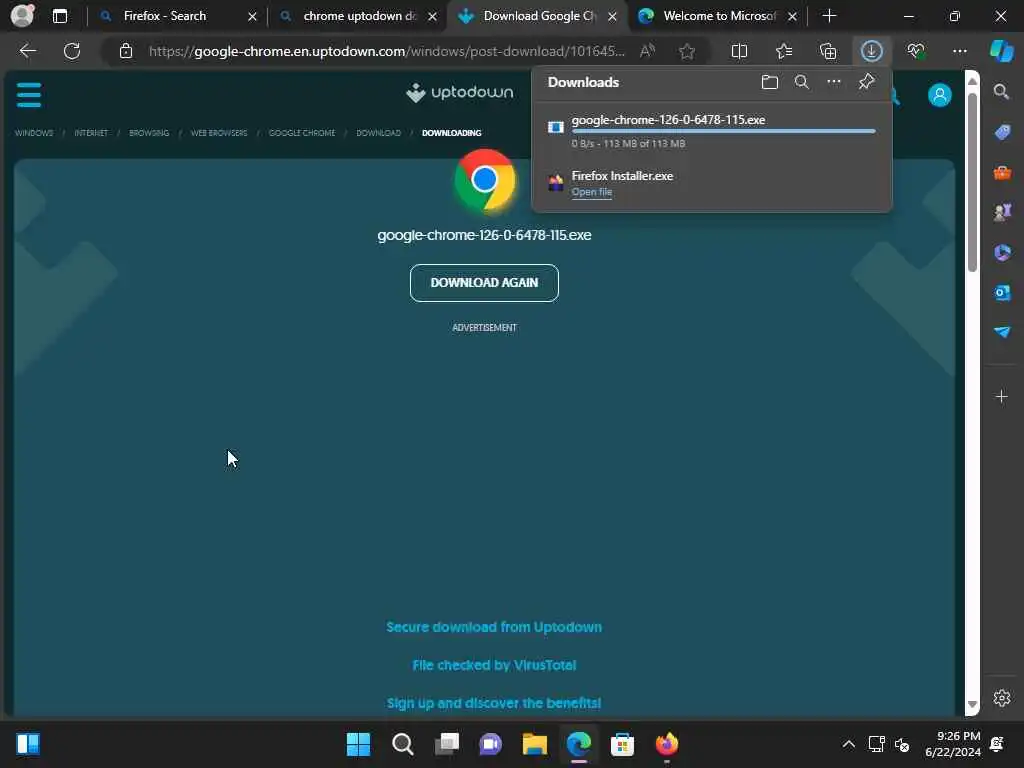Add this page to favorites star
Screen dimensions: 1024x768
686,51
